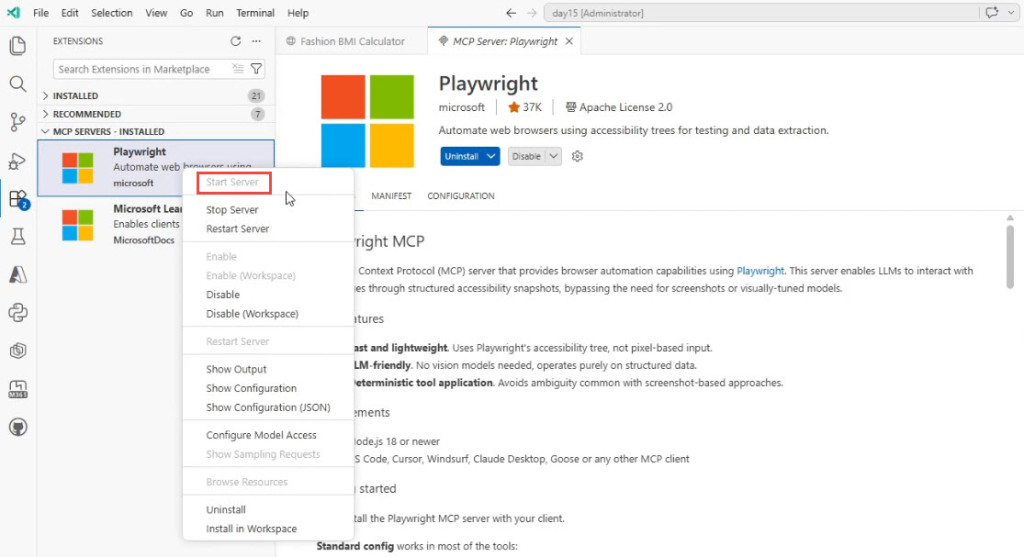
Task: Go forward with the navigation arrow
Action: coord(532,13)
